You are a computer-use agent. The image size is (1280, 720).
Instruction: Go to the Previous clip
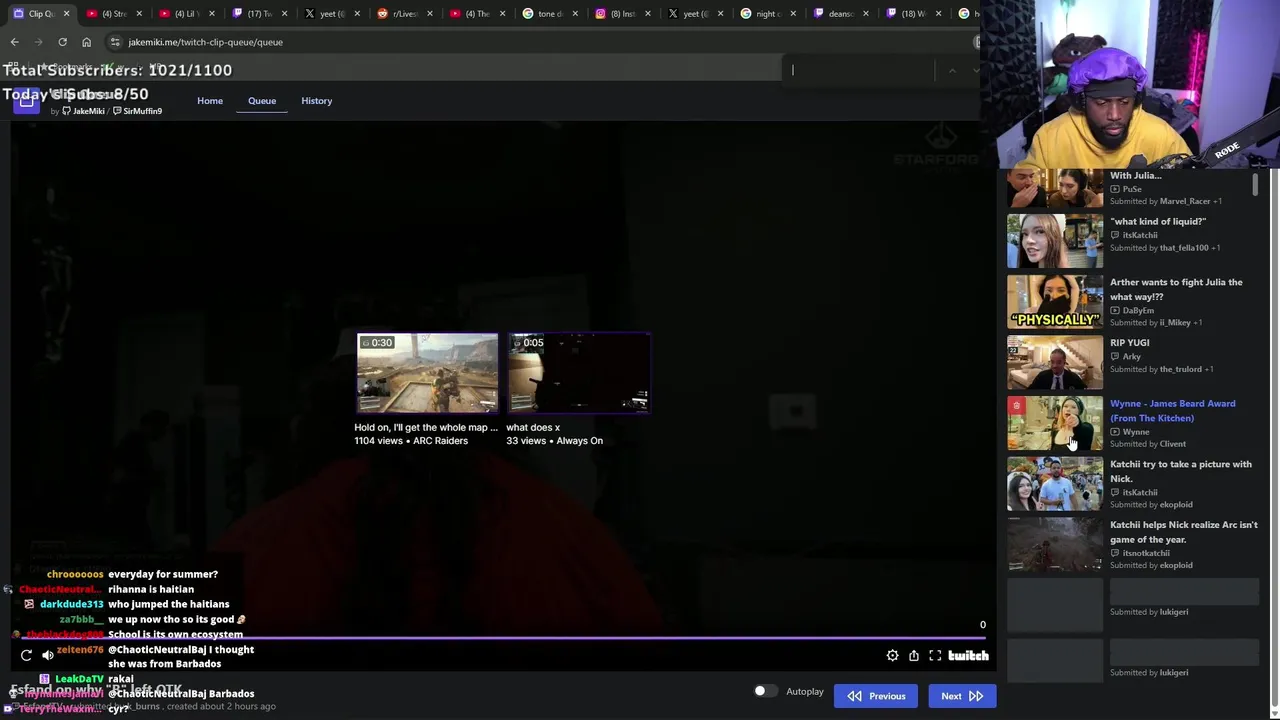coord(876,696)
